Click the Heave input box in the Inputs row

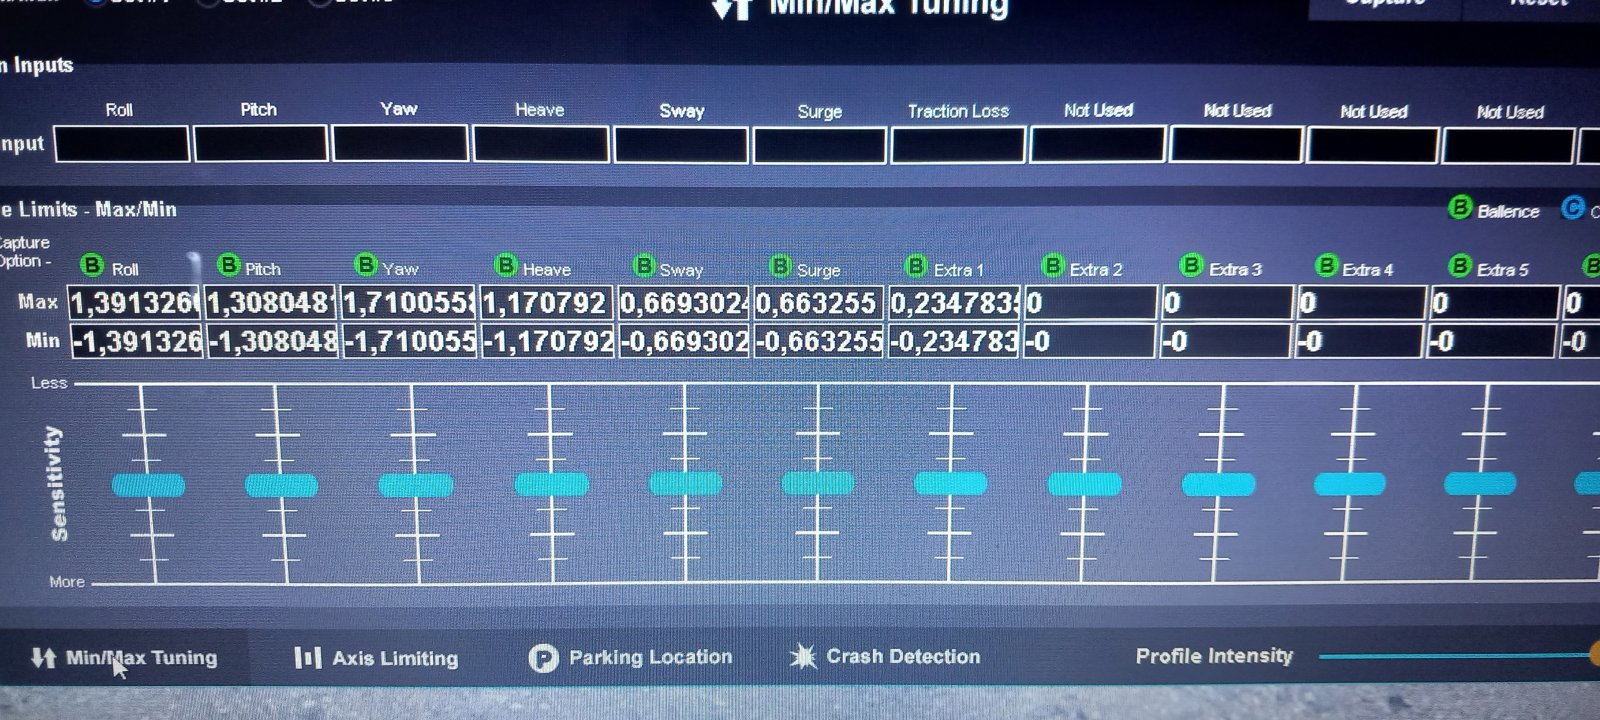[541, 144]
